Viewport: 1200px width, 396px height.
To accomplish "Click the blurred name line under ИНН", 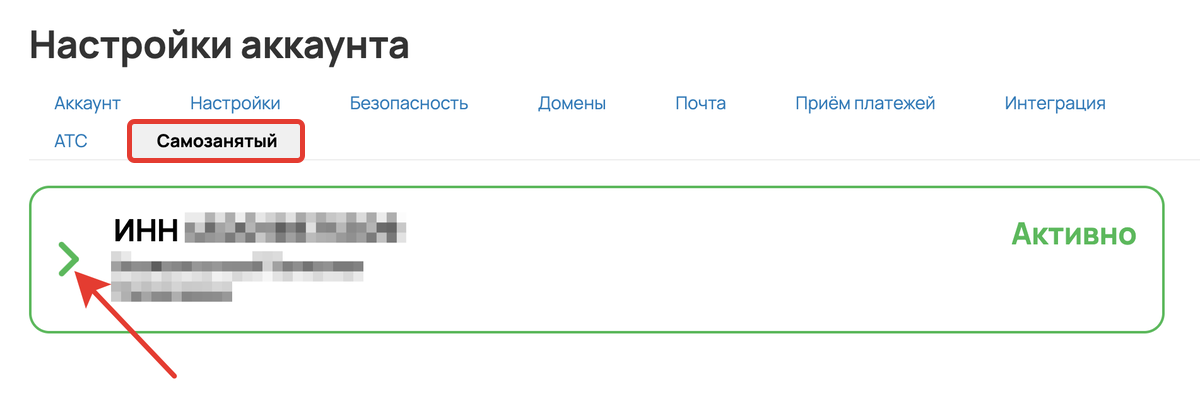I will tap(236, 266).
